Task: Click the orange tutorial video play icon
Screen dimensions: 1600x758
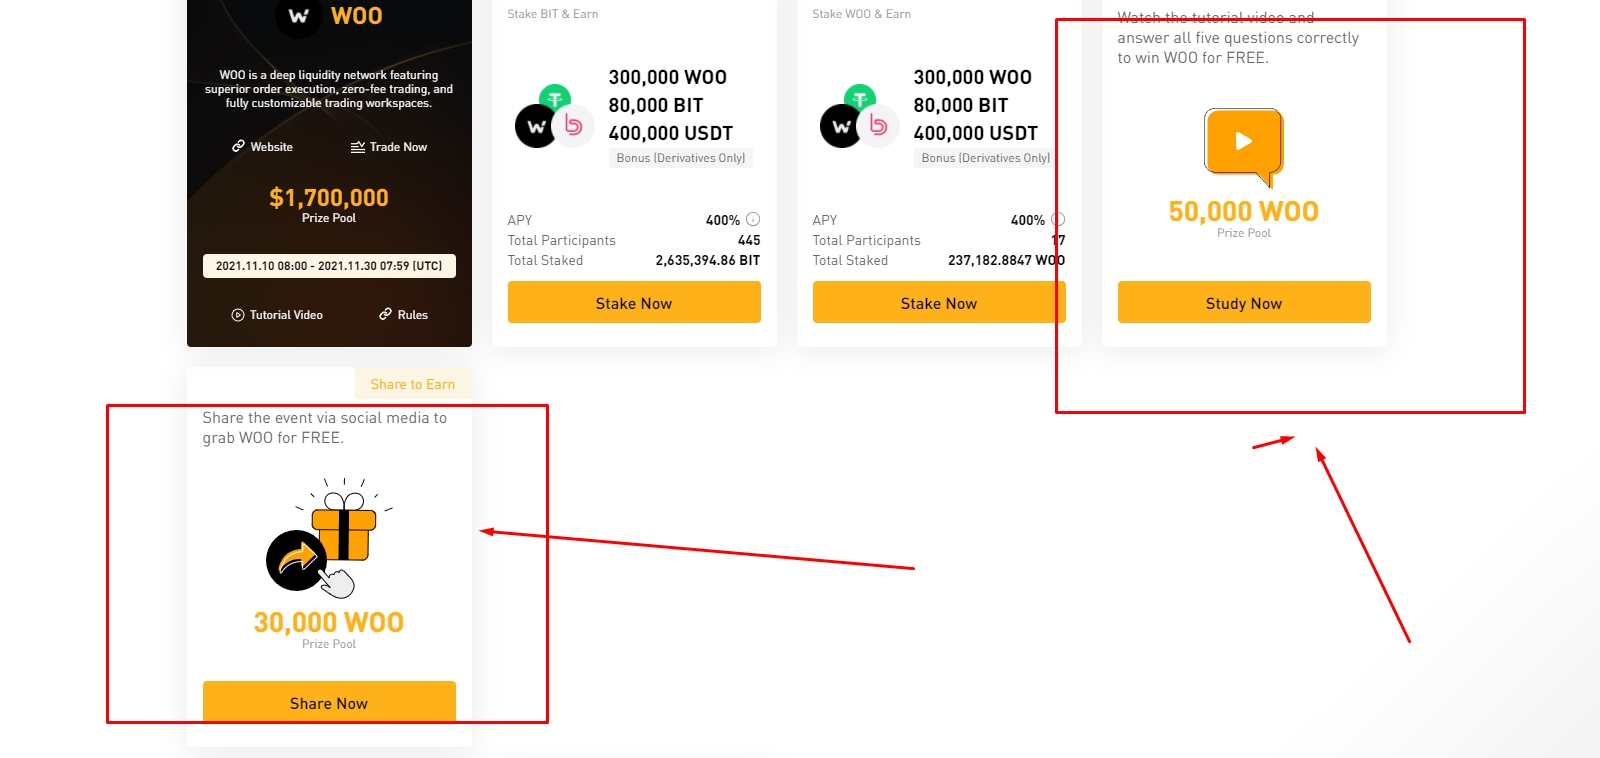Action: point(1243,143)
